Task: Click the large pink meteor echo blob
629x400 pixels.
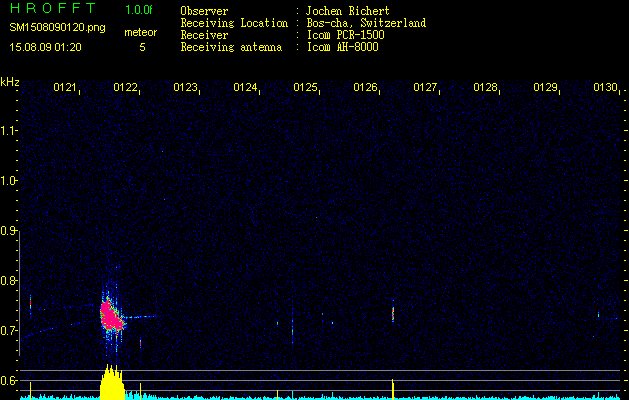Action: [x=111, y=316]
